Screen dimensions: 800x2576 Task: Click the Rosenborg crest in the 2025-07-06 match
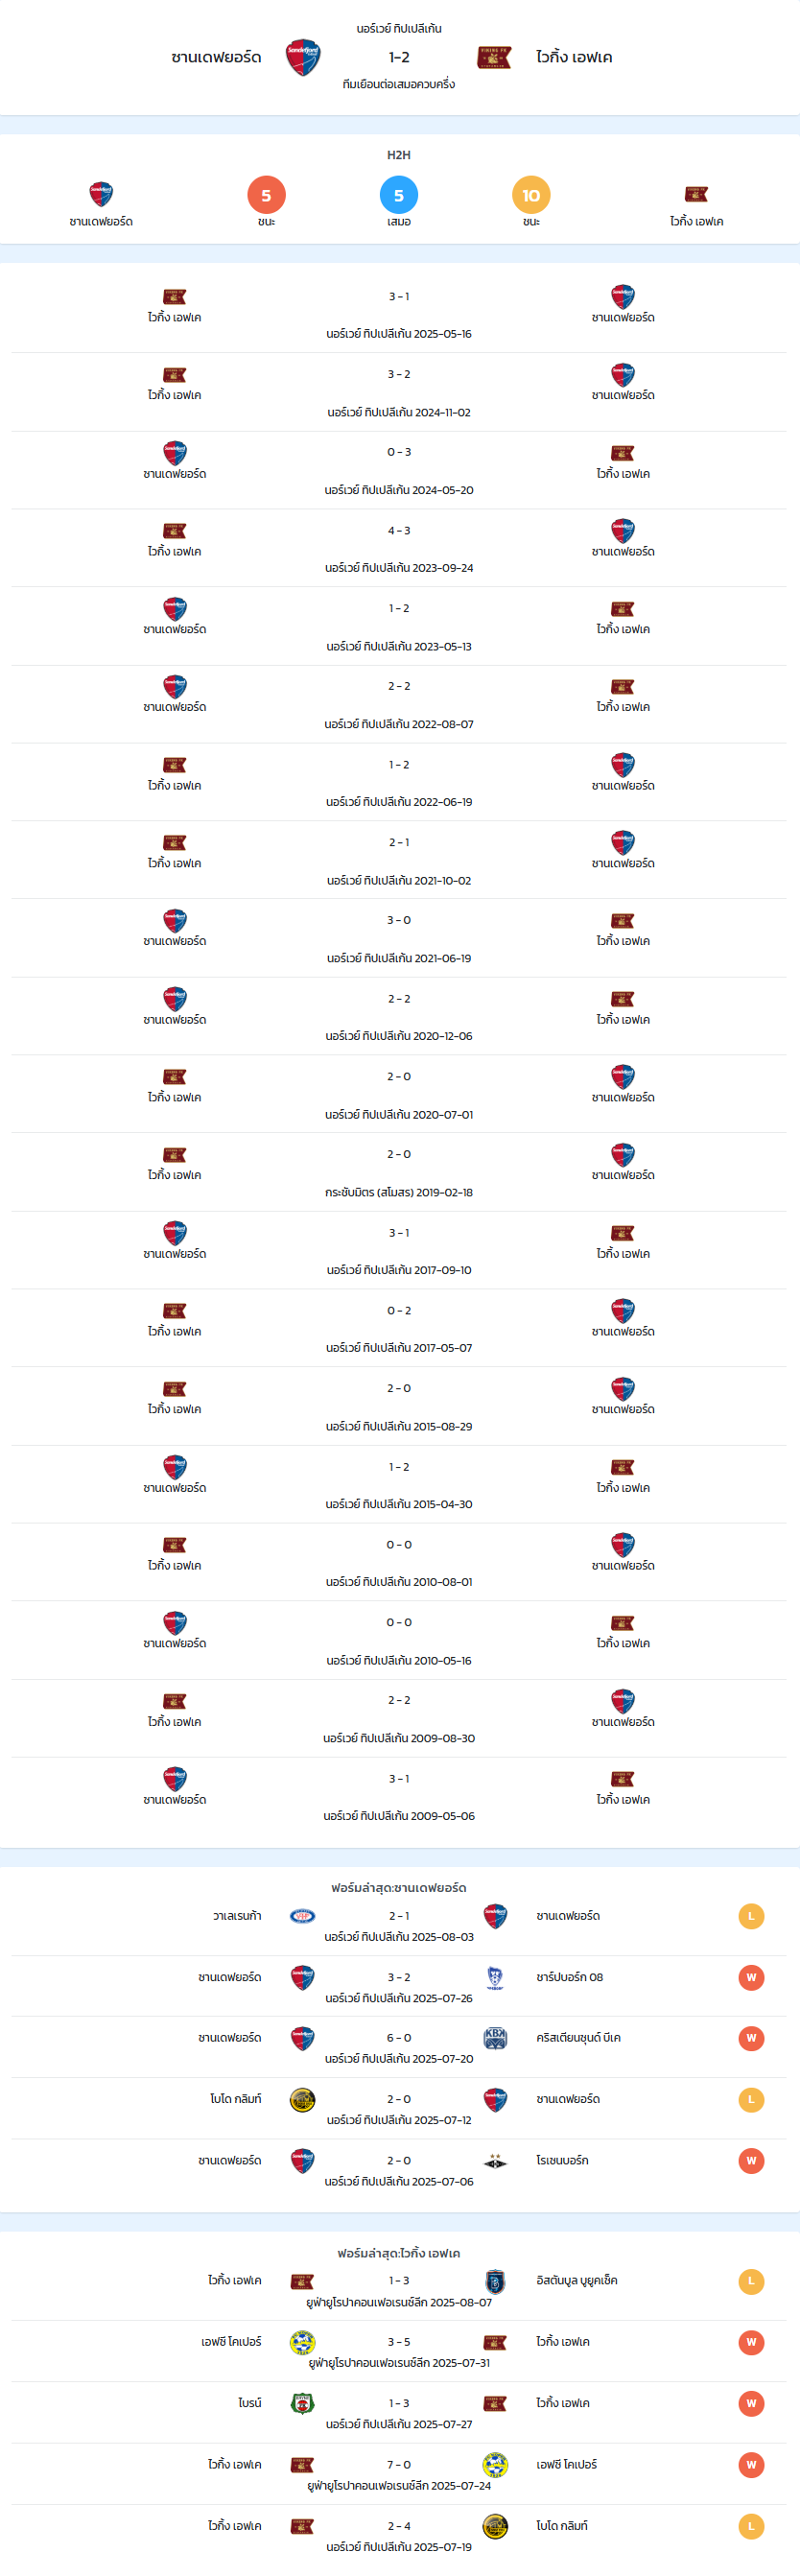495,2161
